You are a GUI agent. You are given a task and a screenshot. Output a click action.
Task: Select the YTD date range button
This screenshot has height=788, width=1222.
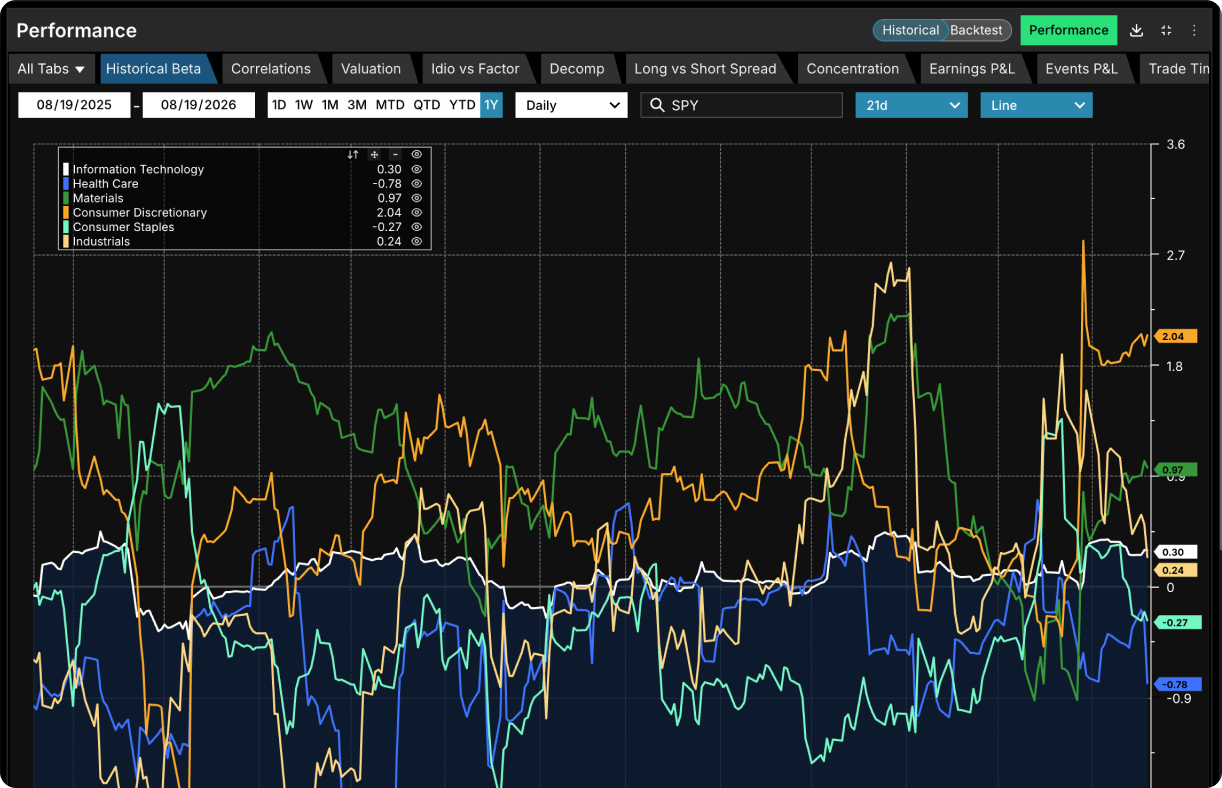pos(462,105)
